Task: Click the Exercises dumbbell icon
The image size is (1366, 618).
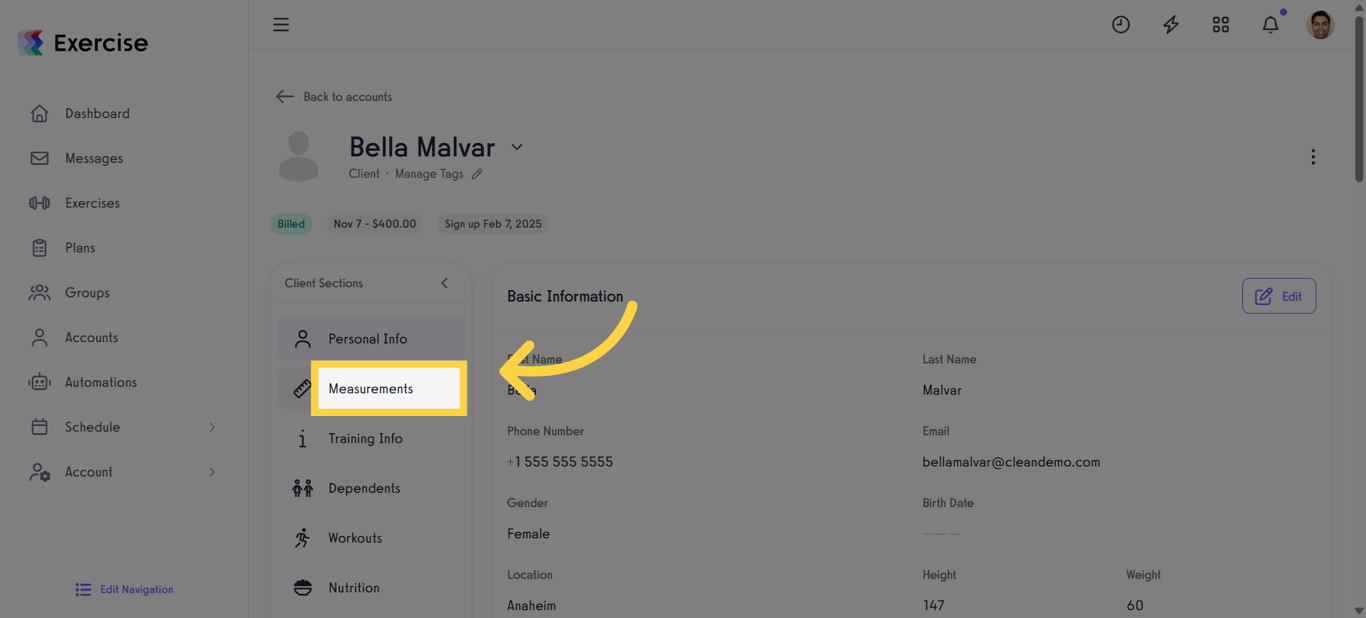Action: [x=39, y=203]
